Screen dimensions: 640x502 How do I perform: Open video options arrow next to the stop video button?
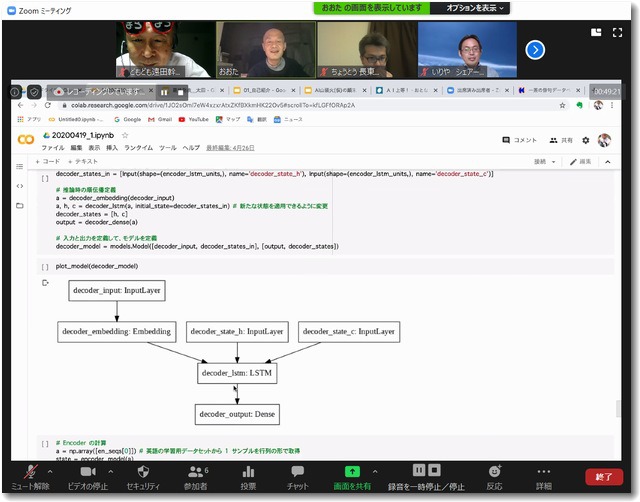tap(111, 471)
